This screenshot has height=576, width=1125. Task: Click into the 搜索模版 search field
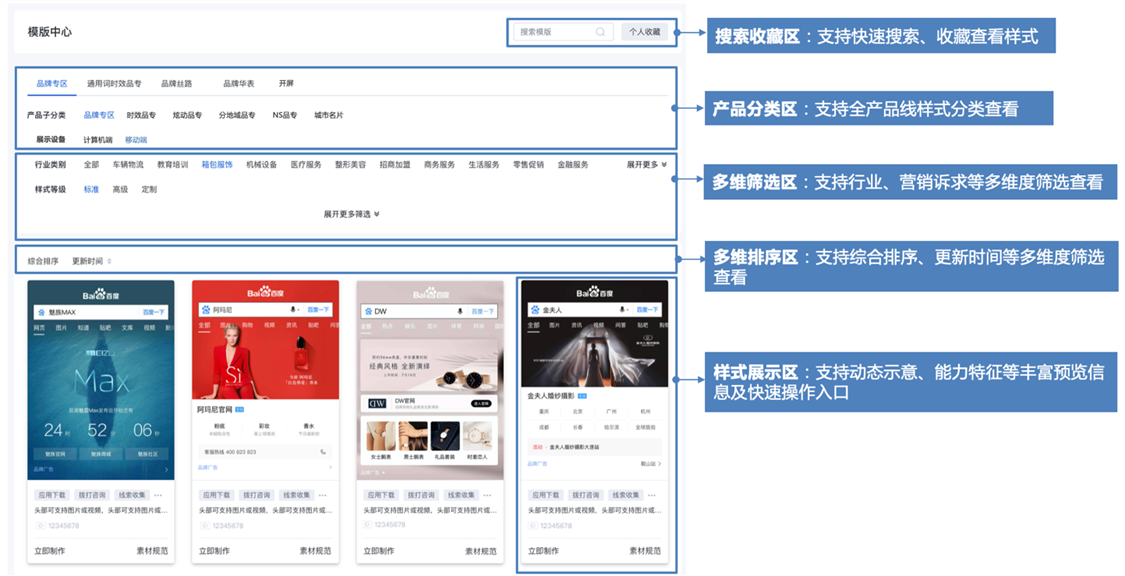tap(552, 32)
